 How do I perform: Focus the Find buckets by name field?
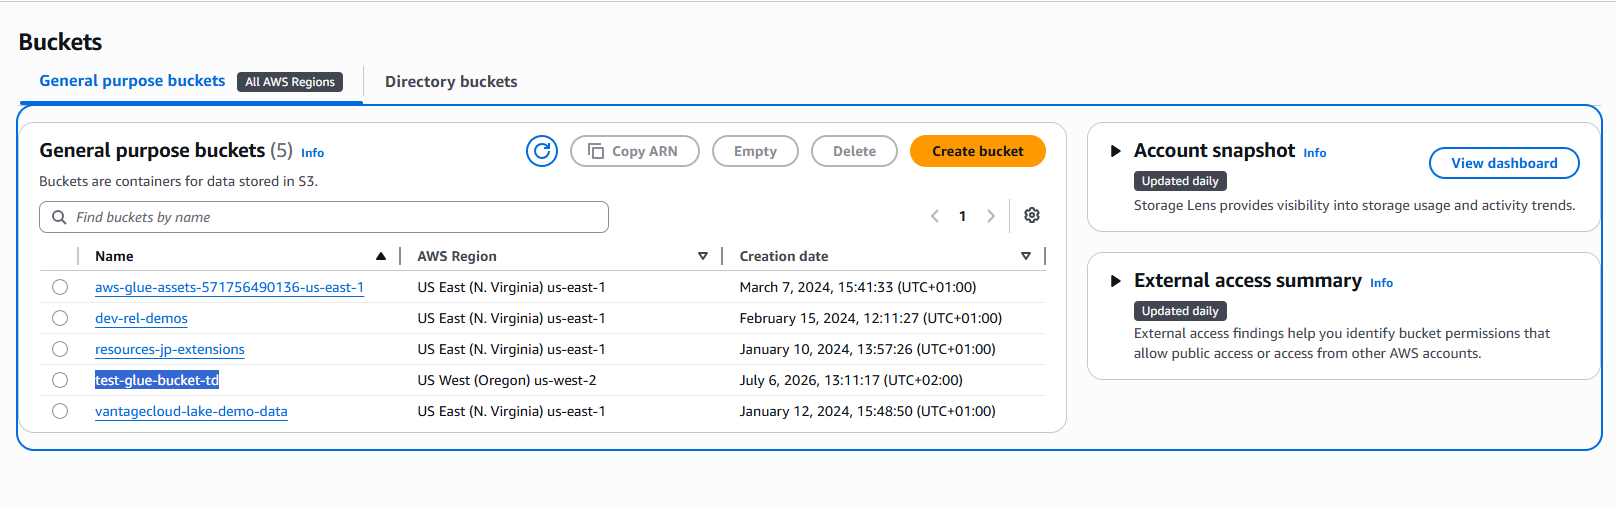pos(324,217)
